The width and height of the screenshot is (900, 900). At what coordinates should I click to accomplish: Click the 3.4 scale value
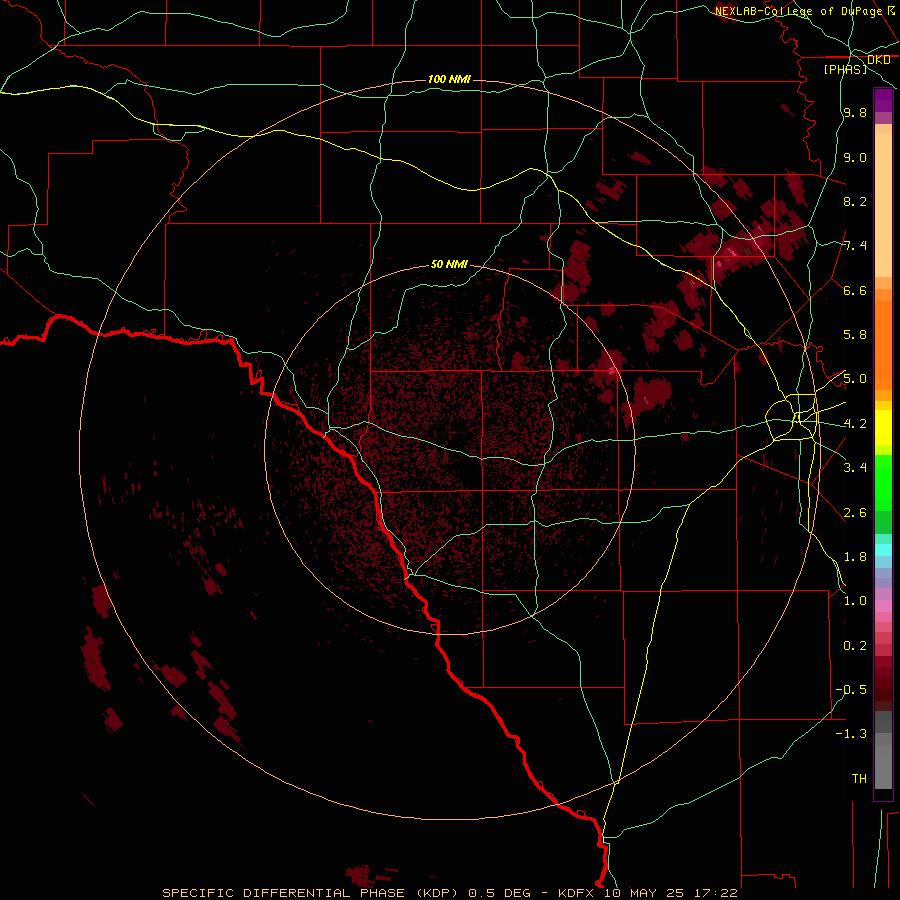855,468
